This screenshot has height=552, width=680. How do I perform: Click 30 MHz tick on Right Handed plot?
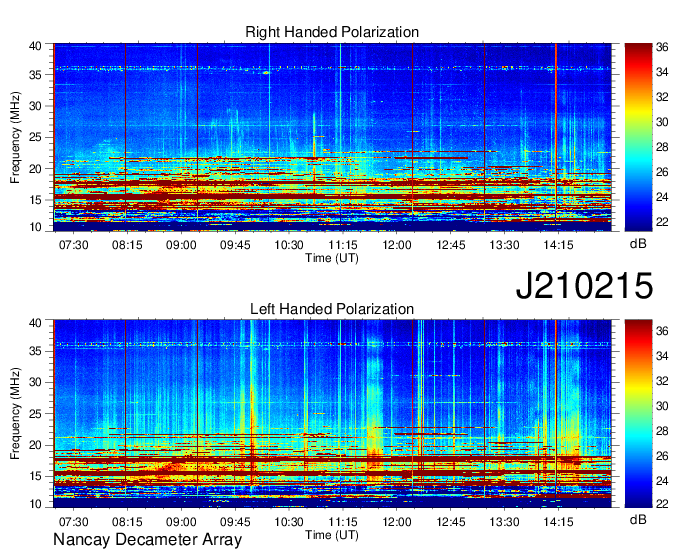click(x=36, y=106)
